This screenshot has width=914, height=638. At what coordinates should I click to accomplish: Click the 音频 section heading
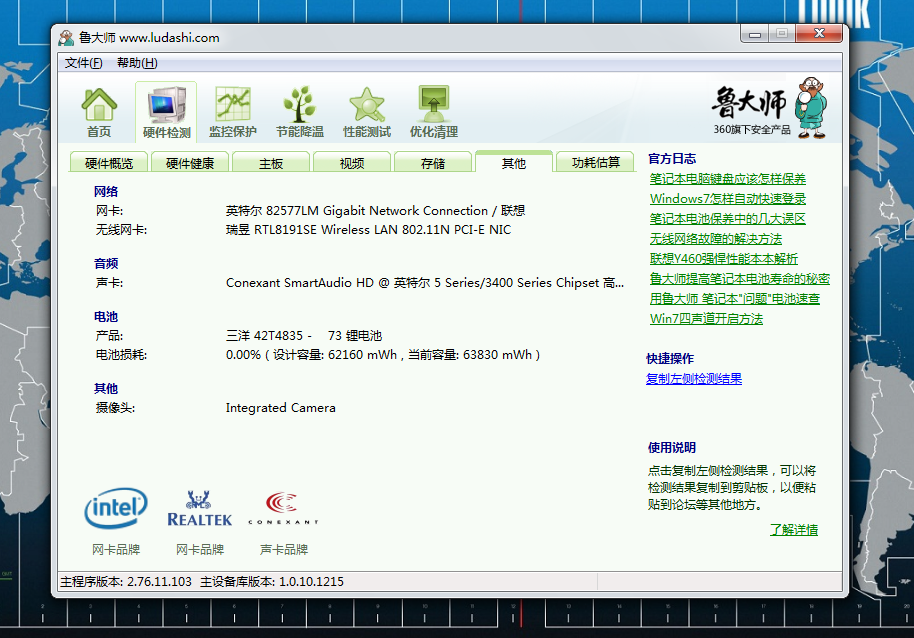point(106,263)
